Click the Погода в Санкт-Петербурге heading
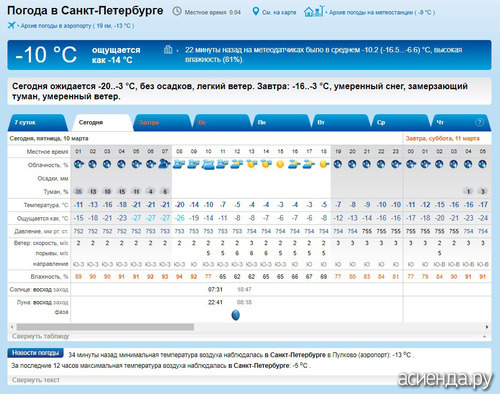This screenshot has height=394, width=500. [85, 11]
